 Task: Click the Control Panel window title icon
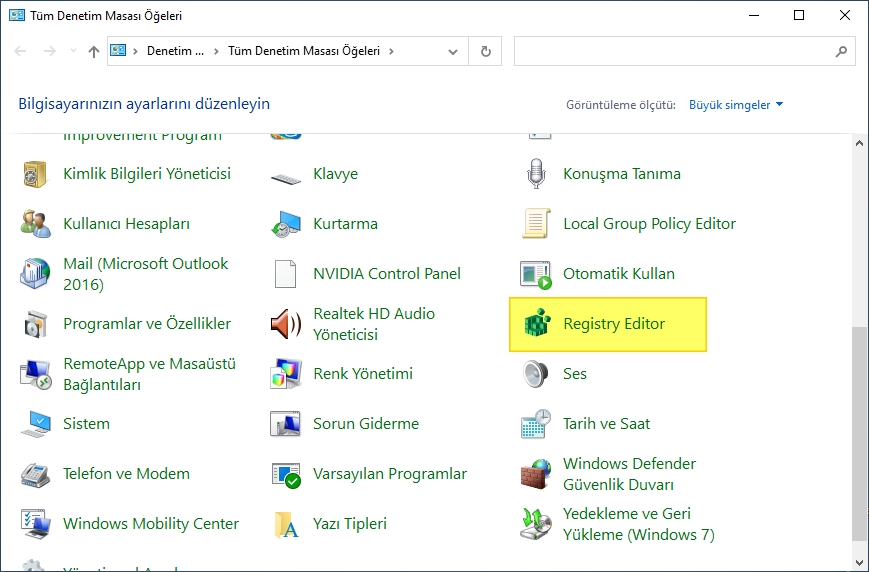click(x=17, y=15)
